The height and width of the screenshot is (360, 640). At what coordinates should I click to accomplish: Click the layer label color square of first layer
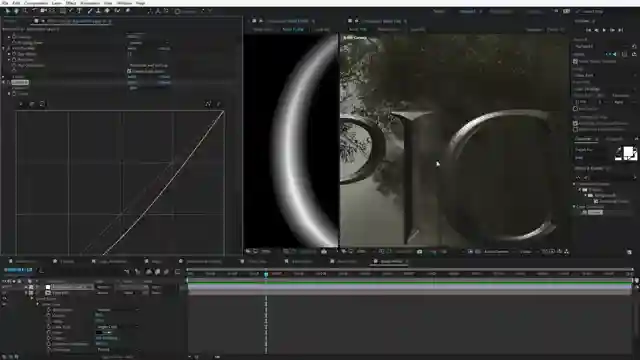click(x=48, y=287)
